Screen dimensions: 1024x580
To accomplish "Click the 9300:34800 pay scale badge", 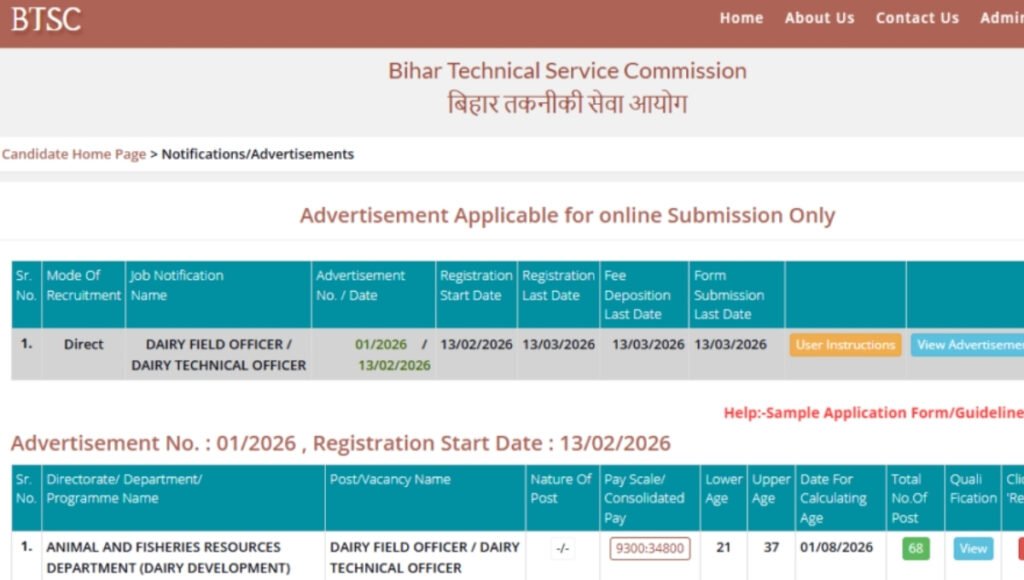I will [x=648, y=548].
